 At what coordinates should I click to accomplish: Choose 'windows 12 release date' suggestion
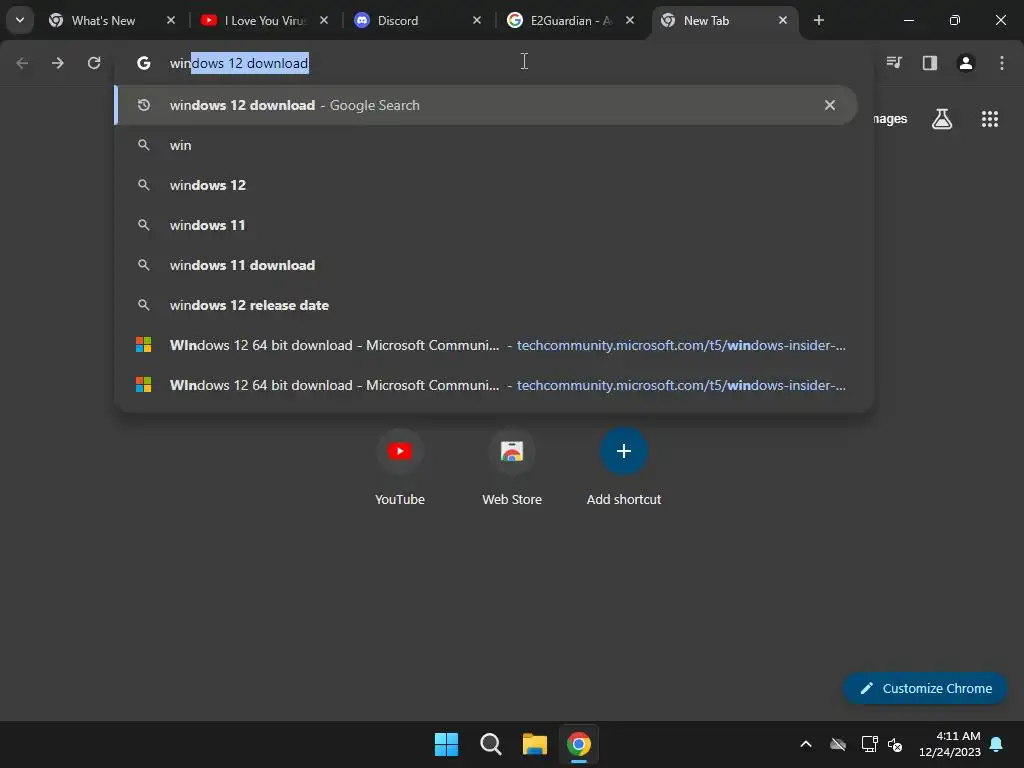[x=486, y=305]
